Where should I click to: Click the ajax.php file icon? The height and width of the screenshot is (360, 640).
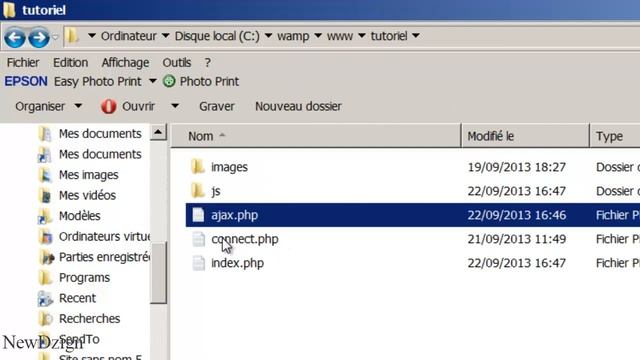198,215
